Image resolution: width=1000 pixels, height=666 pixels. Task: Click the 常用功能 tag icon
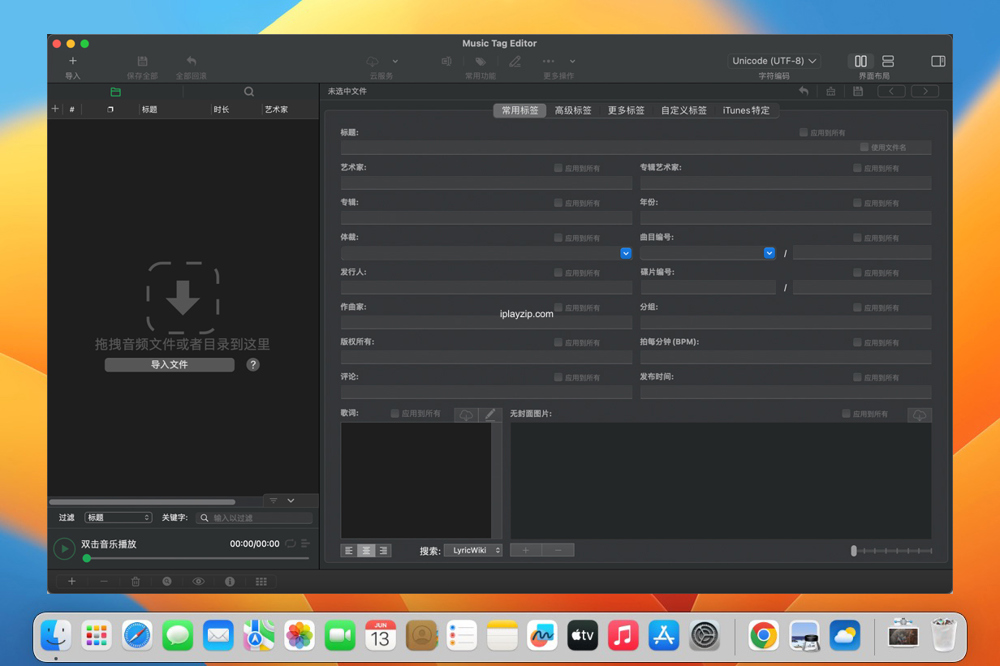pos(480,61)
